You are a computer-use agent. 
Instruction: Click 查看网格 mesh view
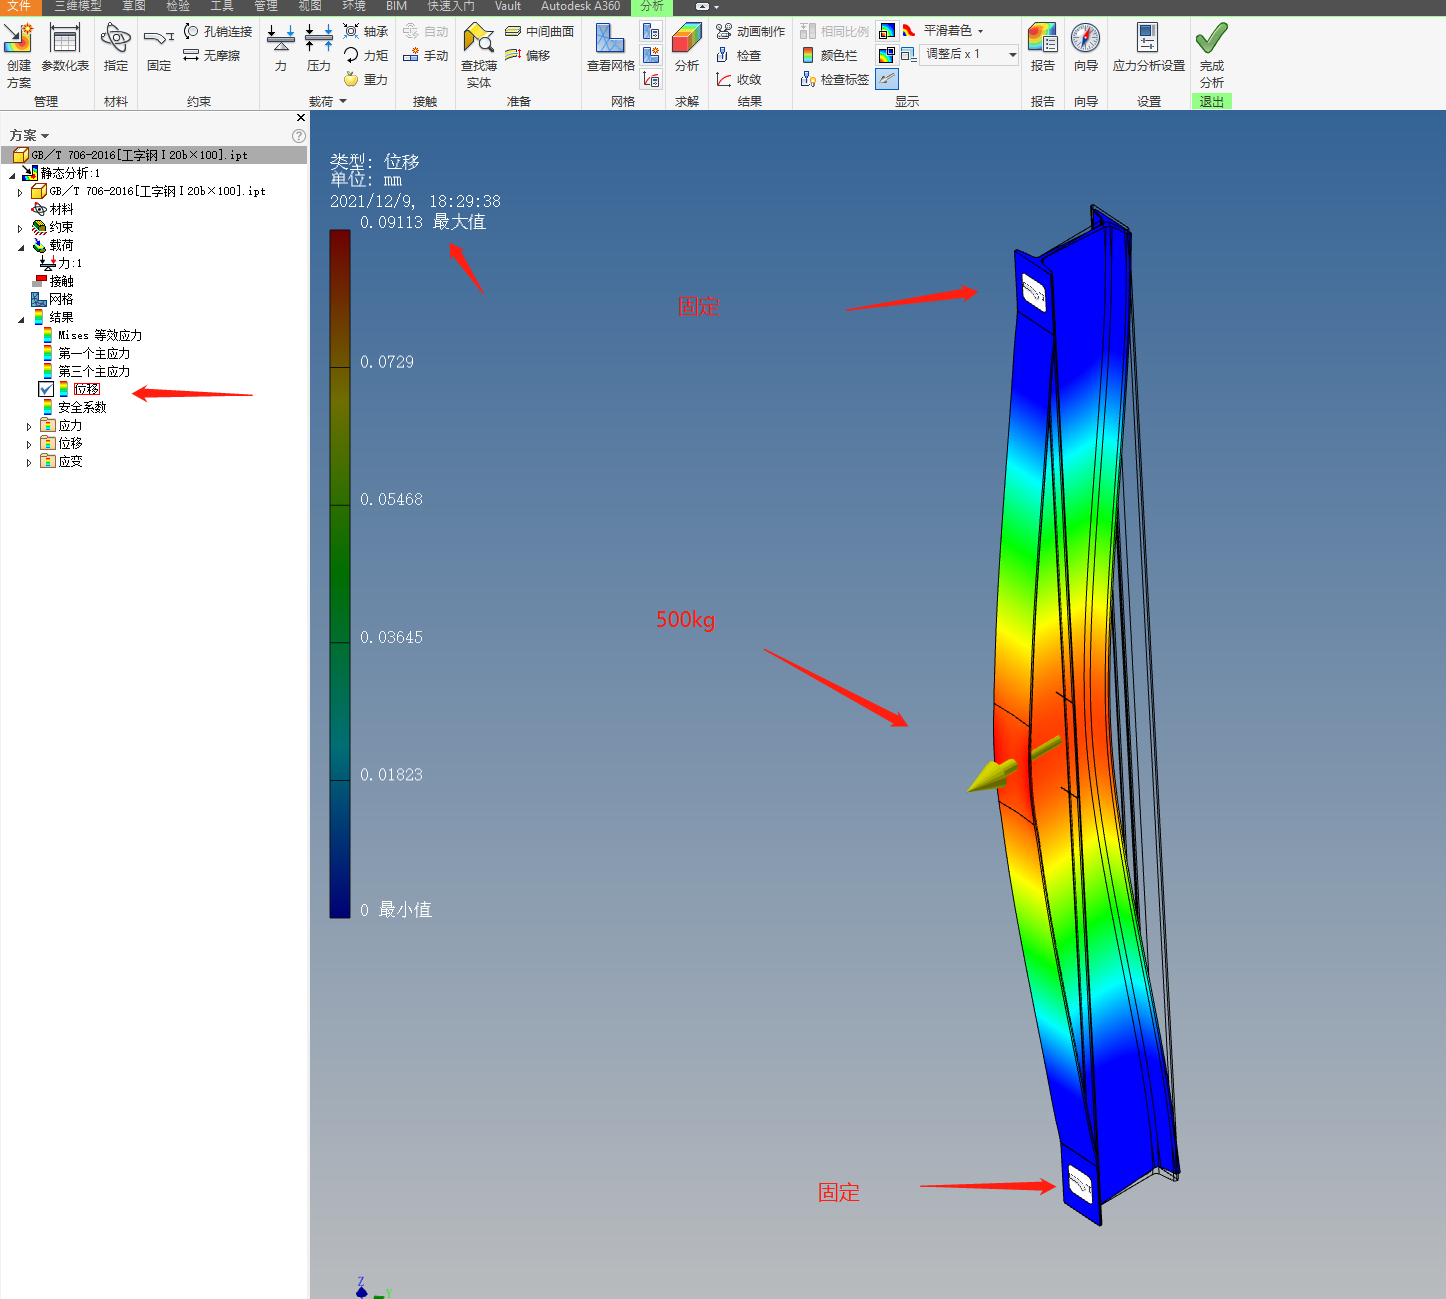(x=610, y=48)
